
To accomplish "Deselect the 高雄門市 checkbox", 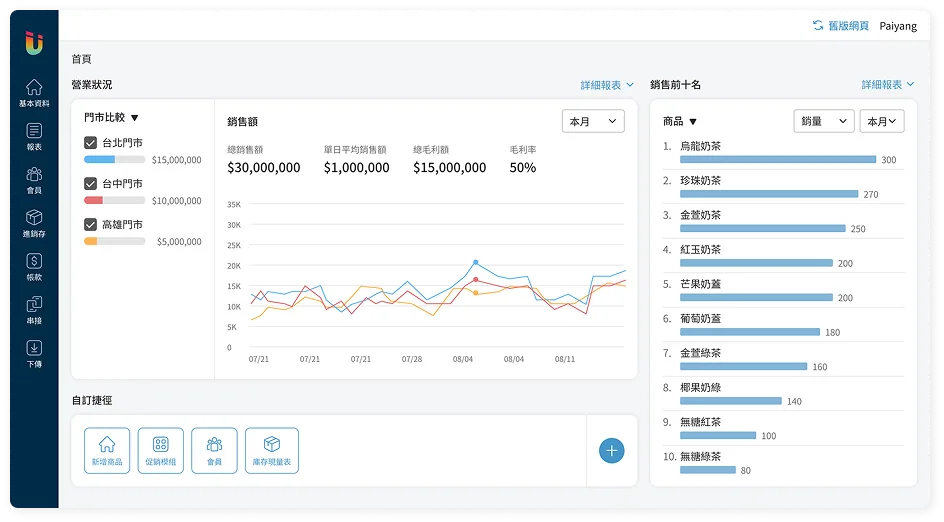I will pyautogui.click(x=91, y=225).
